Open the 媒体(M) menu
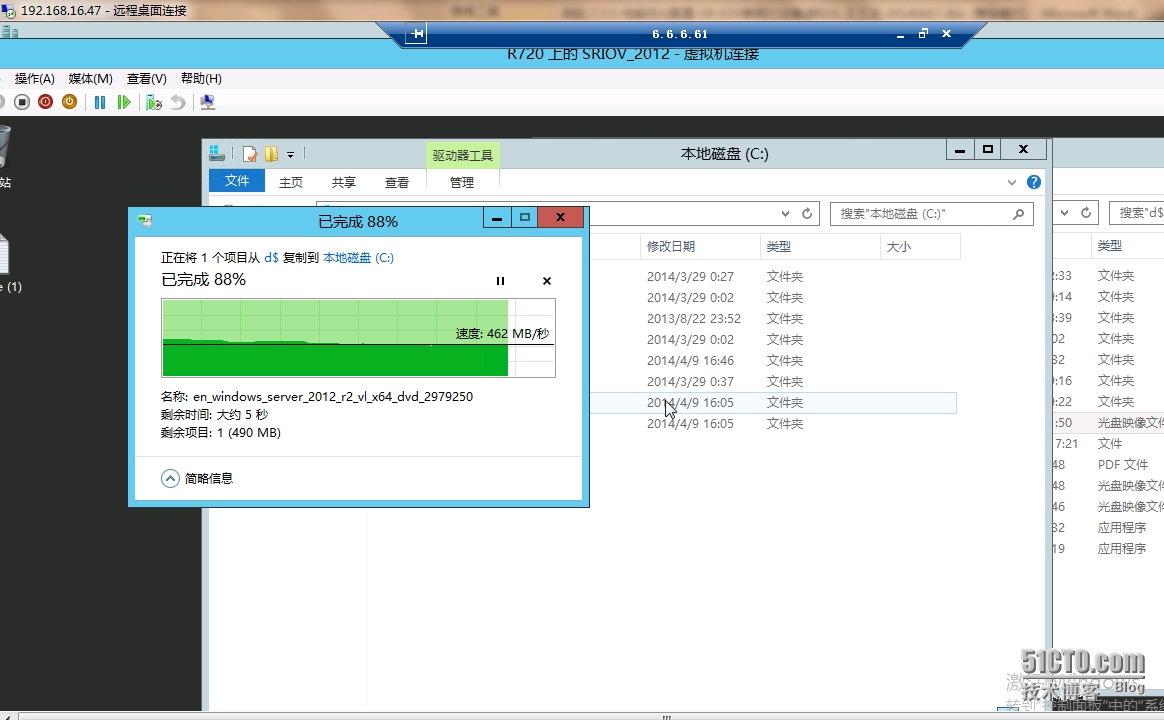This screenshot has height=720, width=1164. [91, 79]
